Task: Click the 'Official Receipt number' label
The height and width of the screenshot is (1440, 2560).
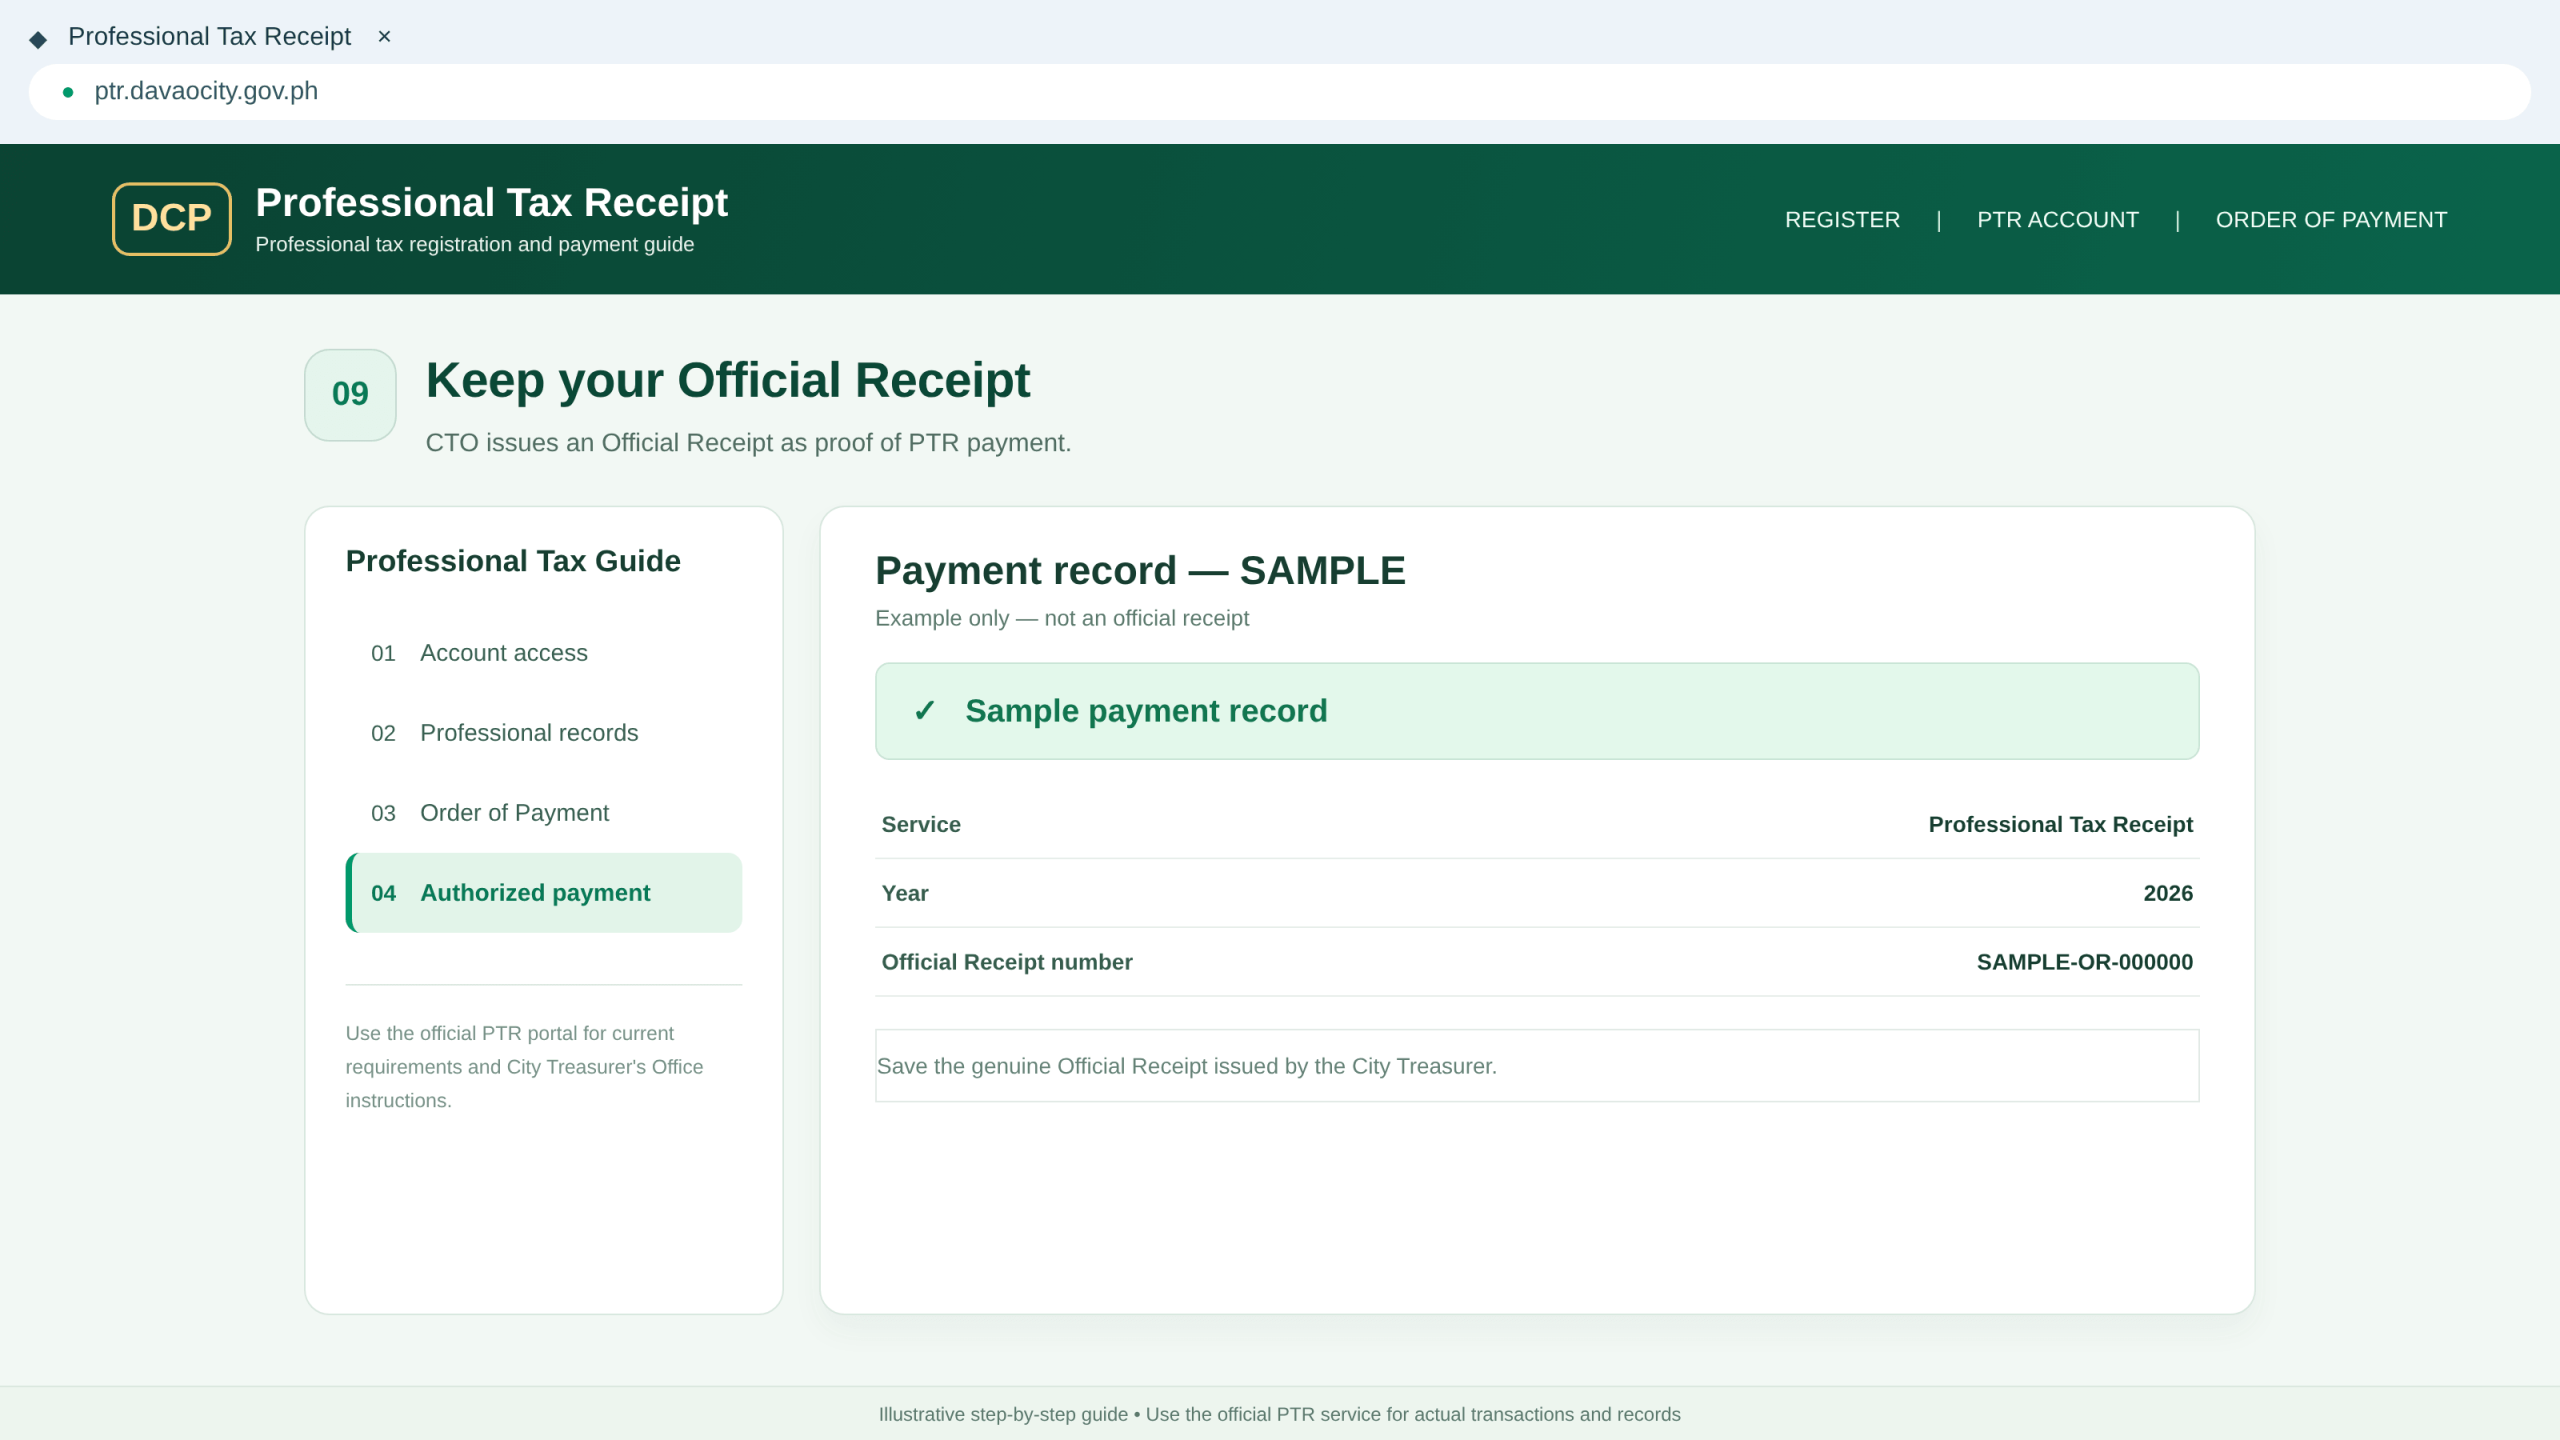Action: [x=1007, y=962]
